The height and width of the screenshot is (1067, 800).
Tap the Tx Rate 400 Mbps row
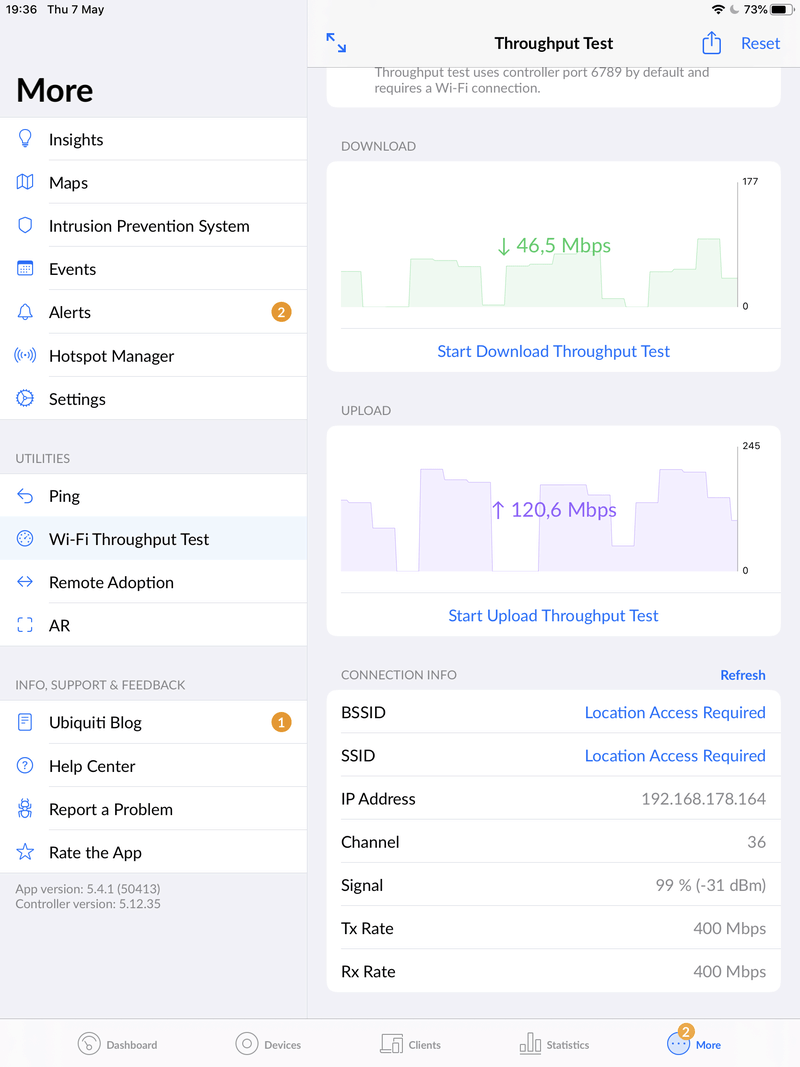[553, 928]
